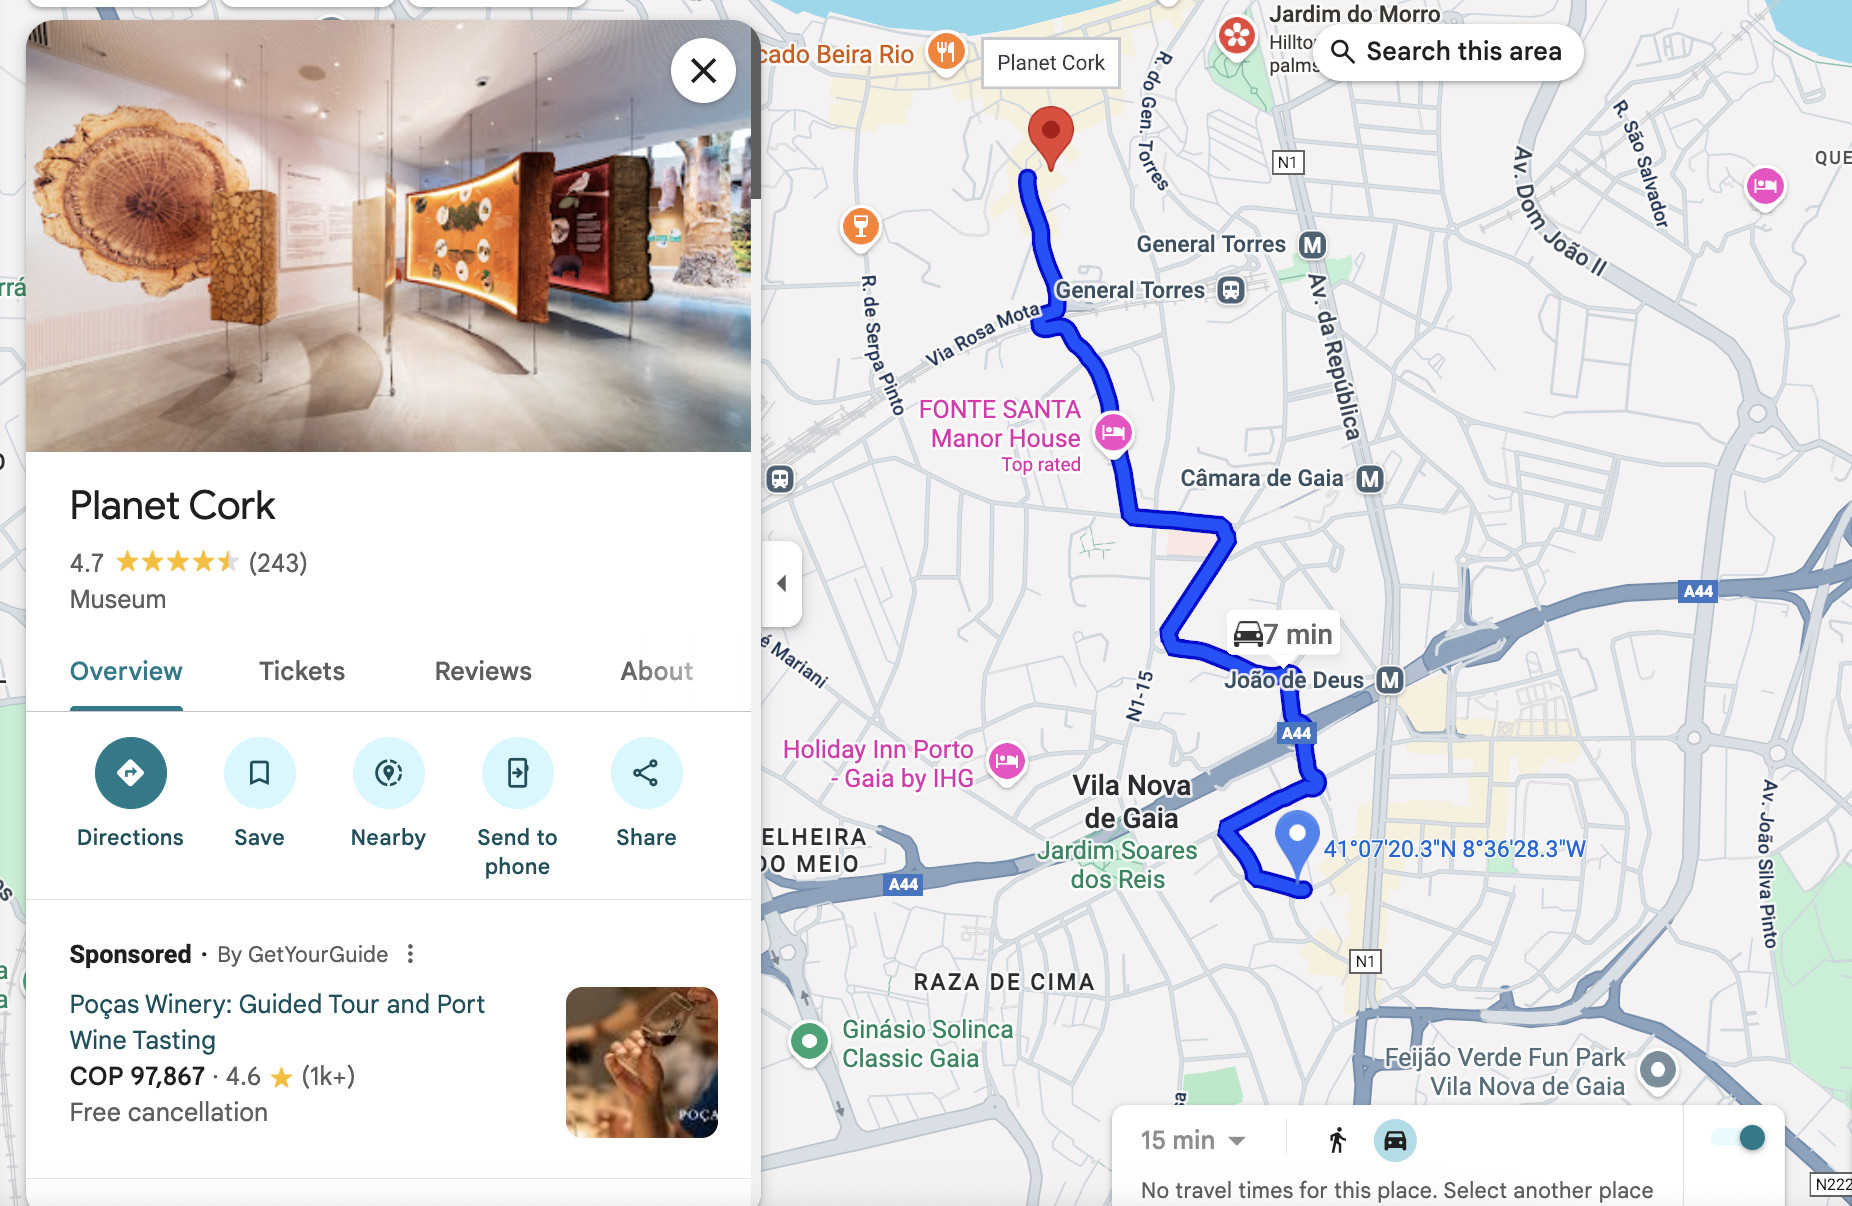Send place to phone icon
Screen dimensions: 1852x1206
coord(517,773)
